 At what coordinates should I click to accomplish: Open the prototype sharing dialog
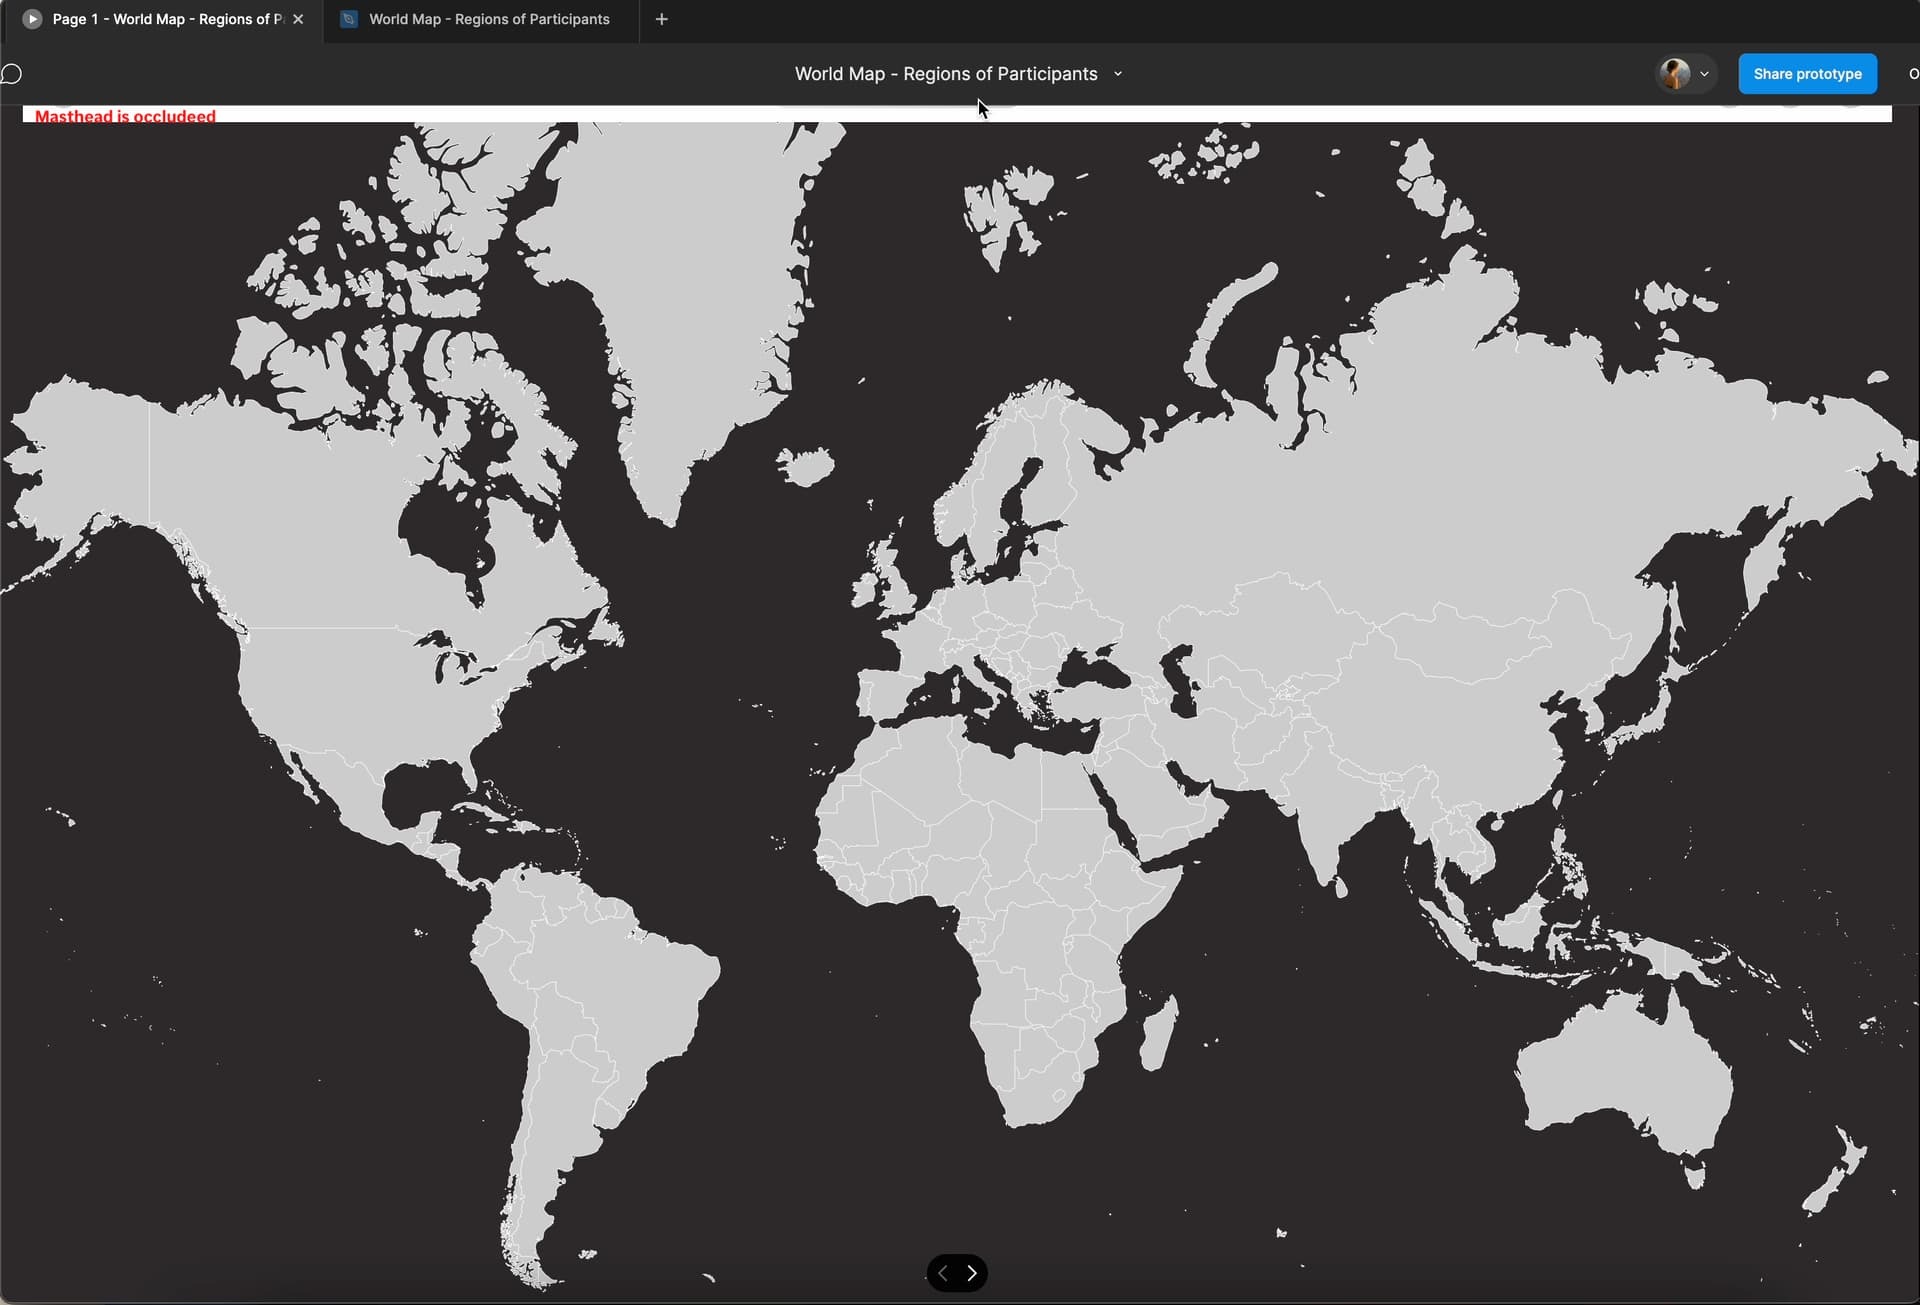[x=1808, y=74]
